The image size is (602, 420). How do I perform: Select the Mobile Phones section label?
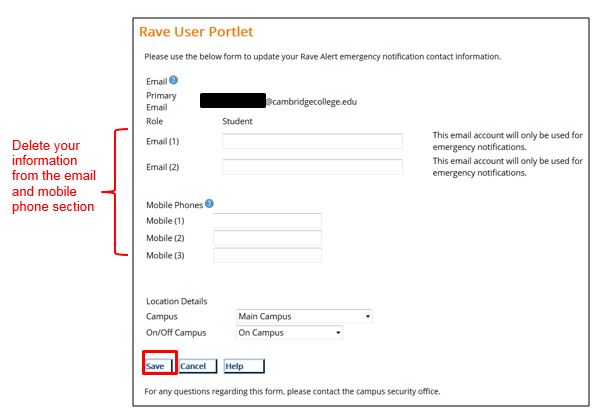tap(174, 205)
